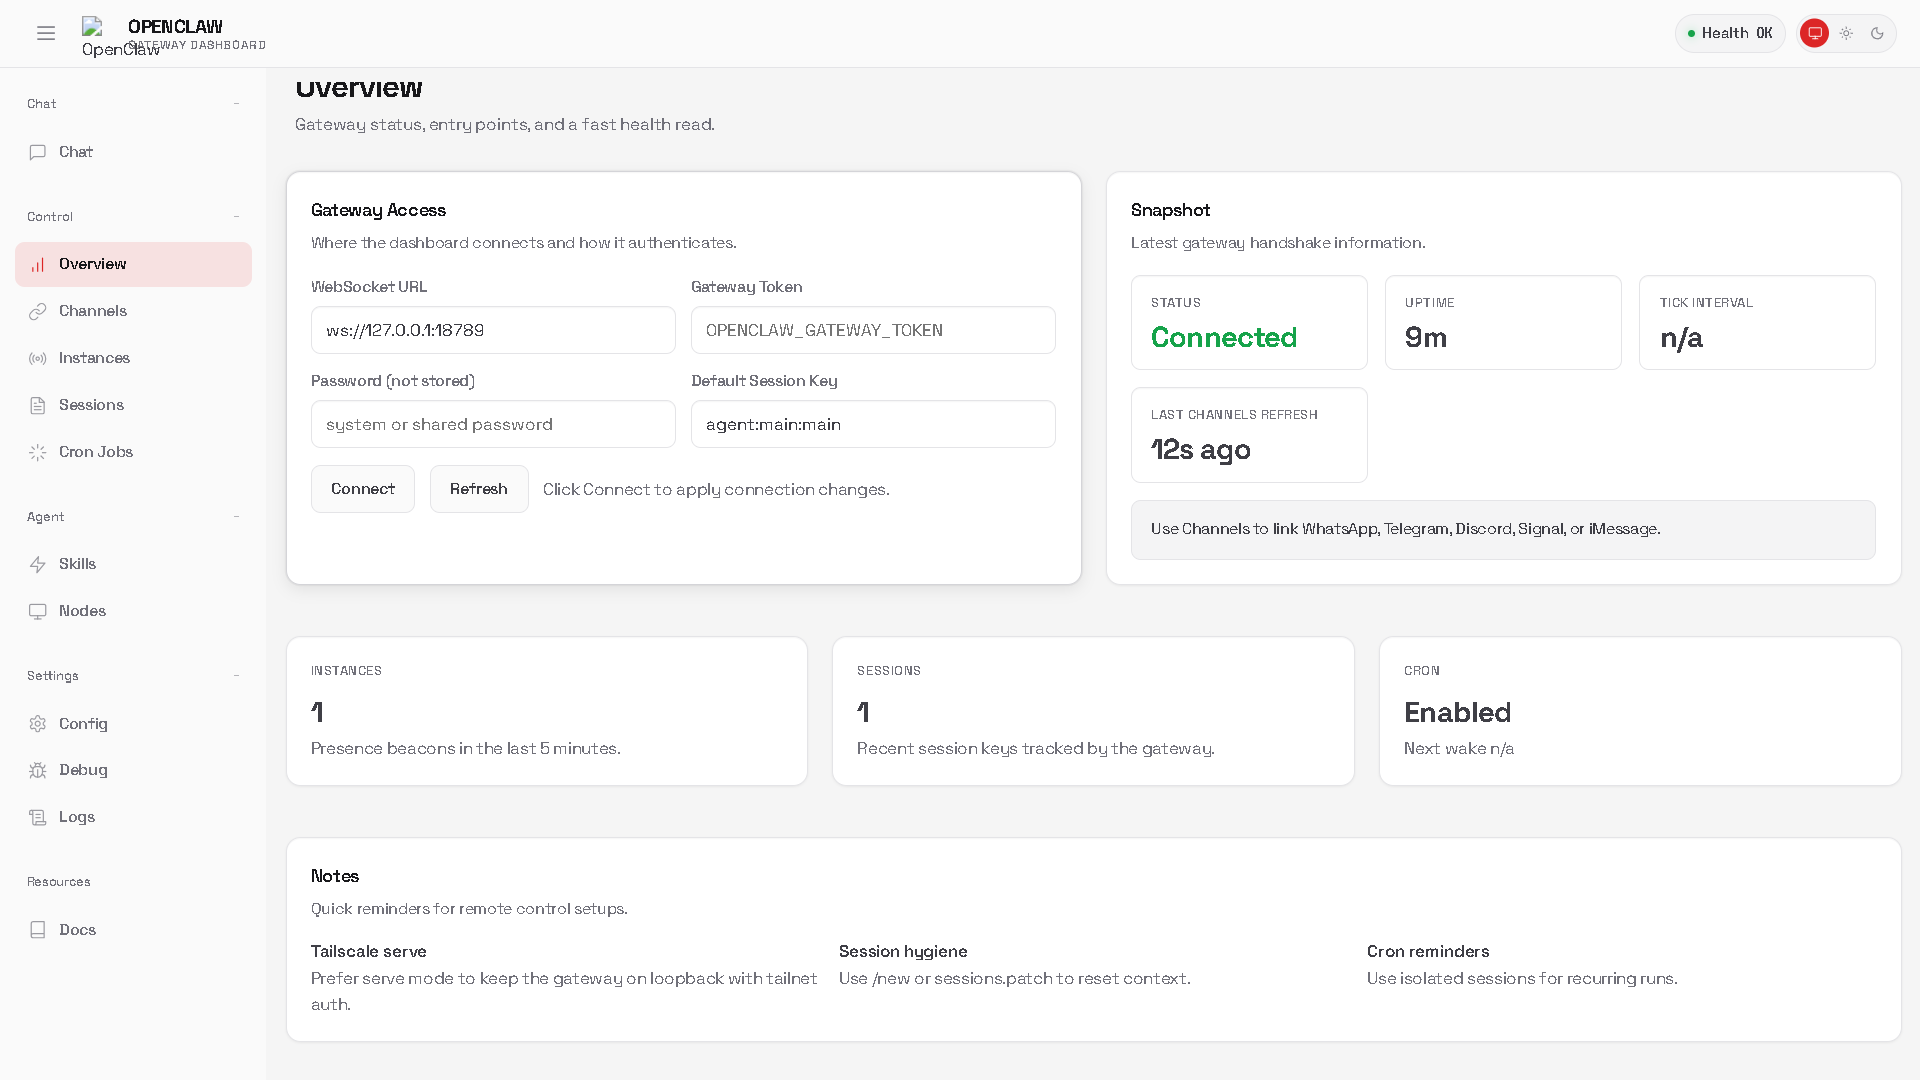Click the Channels link icon
This screenshot has height=1080, width=1920.
click(x=38, y=311)
